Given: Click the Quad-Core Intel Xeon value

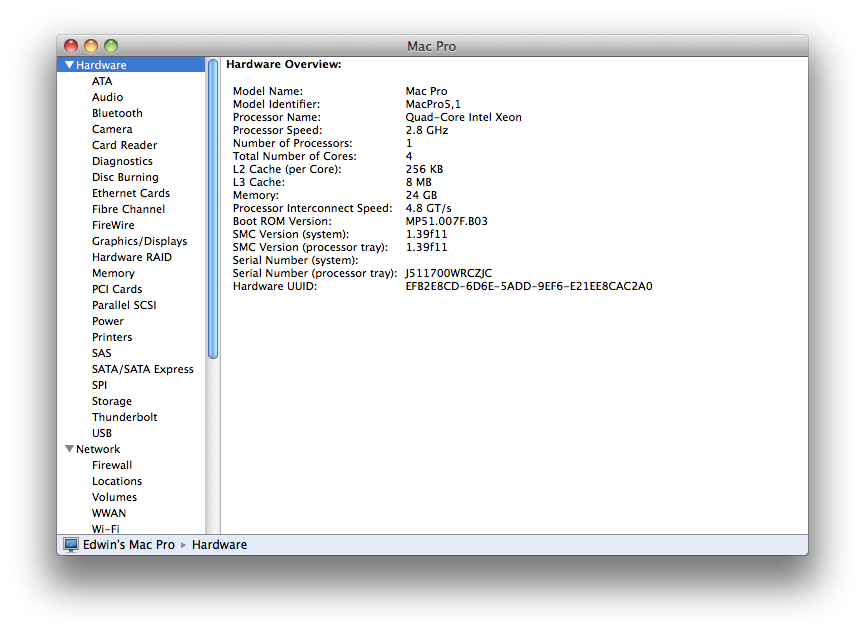Looking at the screenshot, I should 463,118.
